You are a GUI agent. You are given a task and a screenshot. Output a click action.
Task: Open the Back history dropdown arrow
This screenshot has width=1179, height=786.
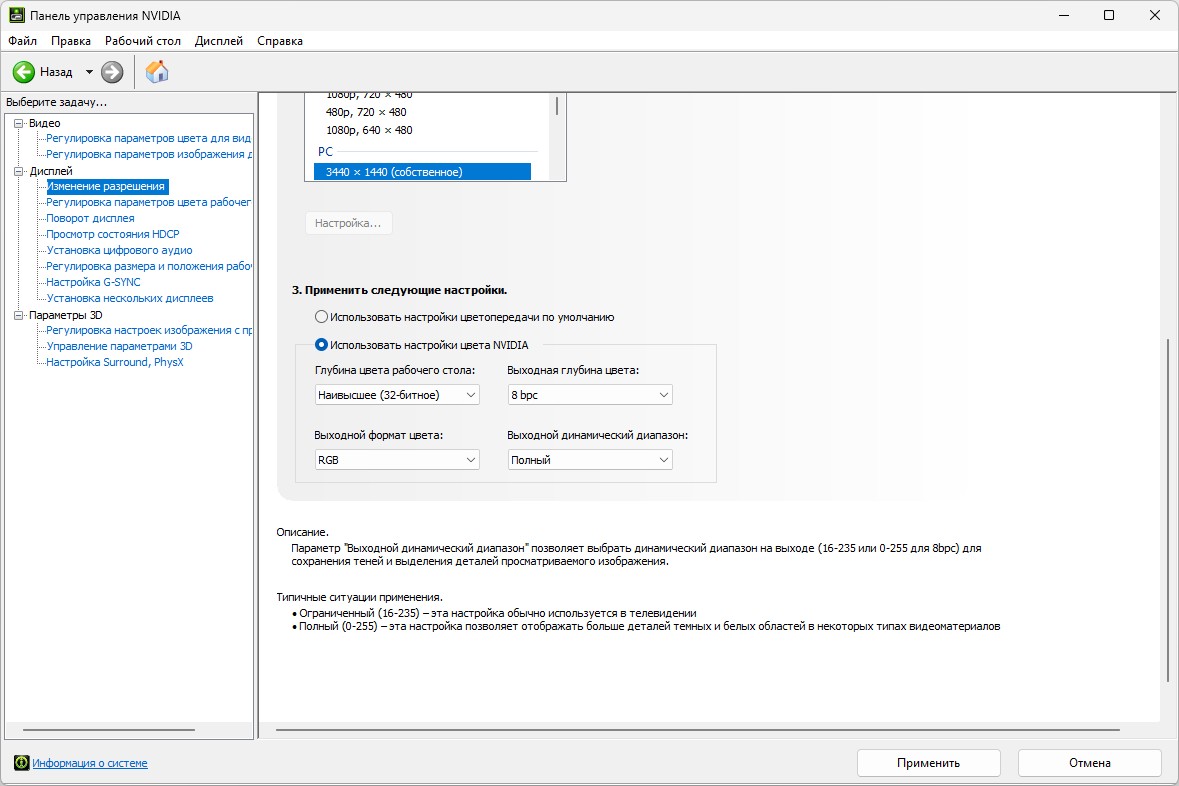click(x=89, y=72)
